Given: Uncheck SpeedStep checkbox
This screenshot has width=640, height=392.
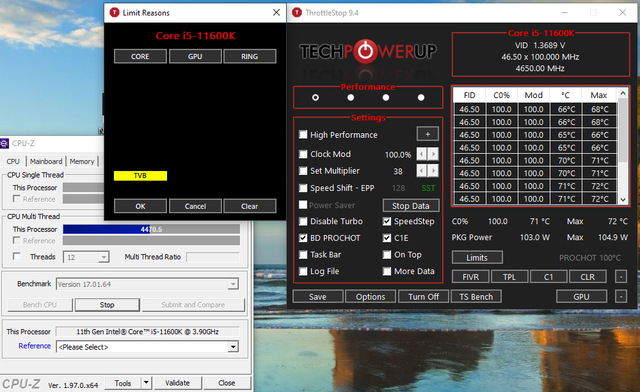Looking at the screenshot, I should [x=387, y=221].
